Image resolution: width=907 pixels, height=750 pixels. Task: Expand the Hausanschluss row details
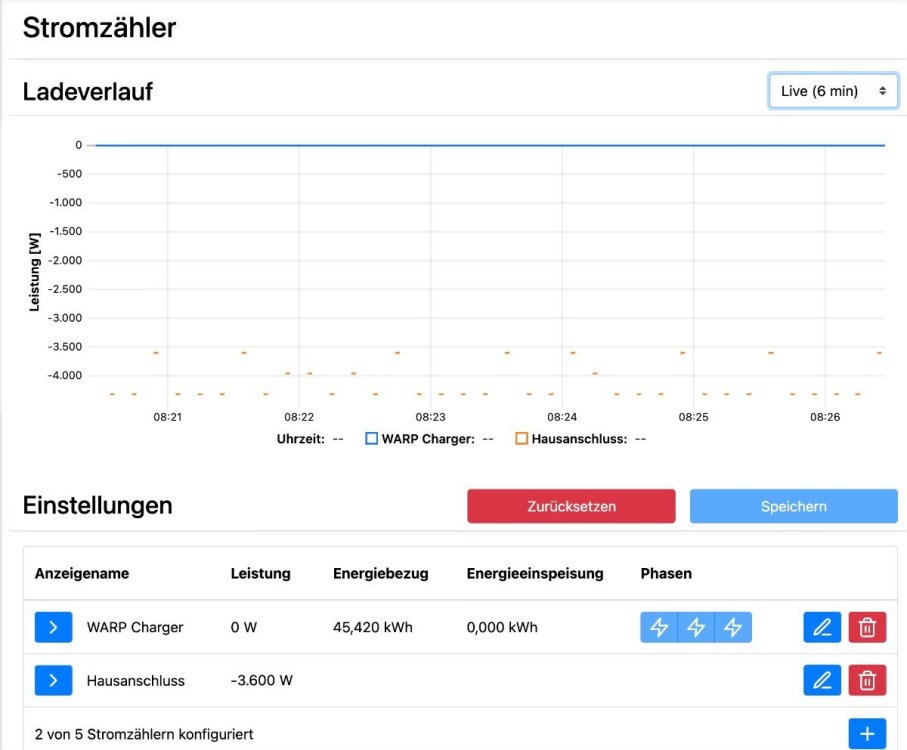53,681
